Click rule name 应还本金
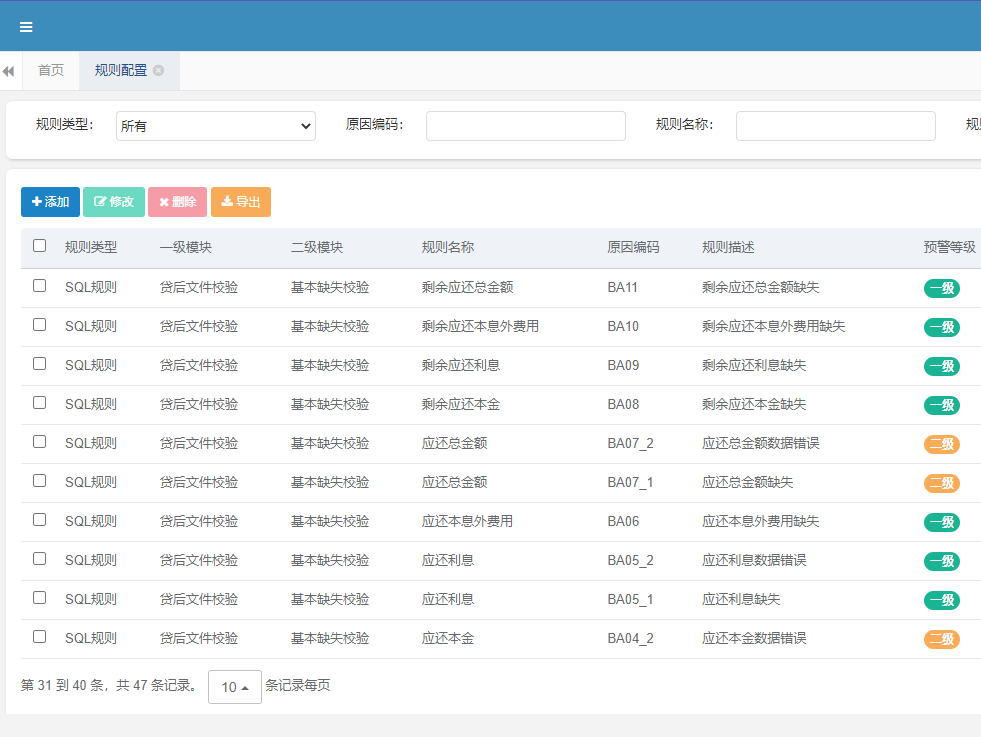Screen dimensions: 981x737 pyautogui.click(x=448, y=638)
